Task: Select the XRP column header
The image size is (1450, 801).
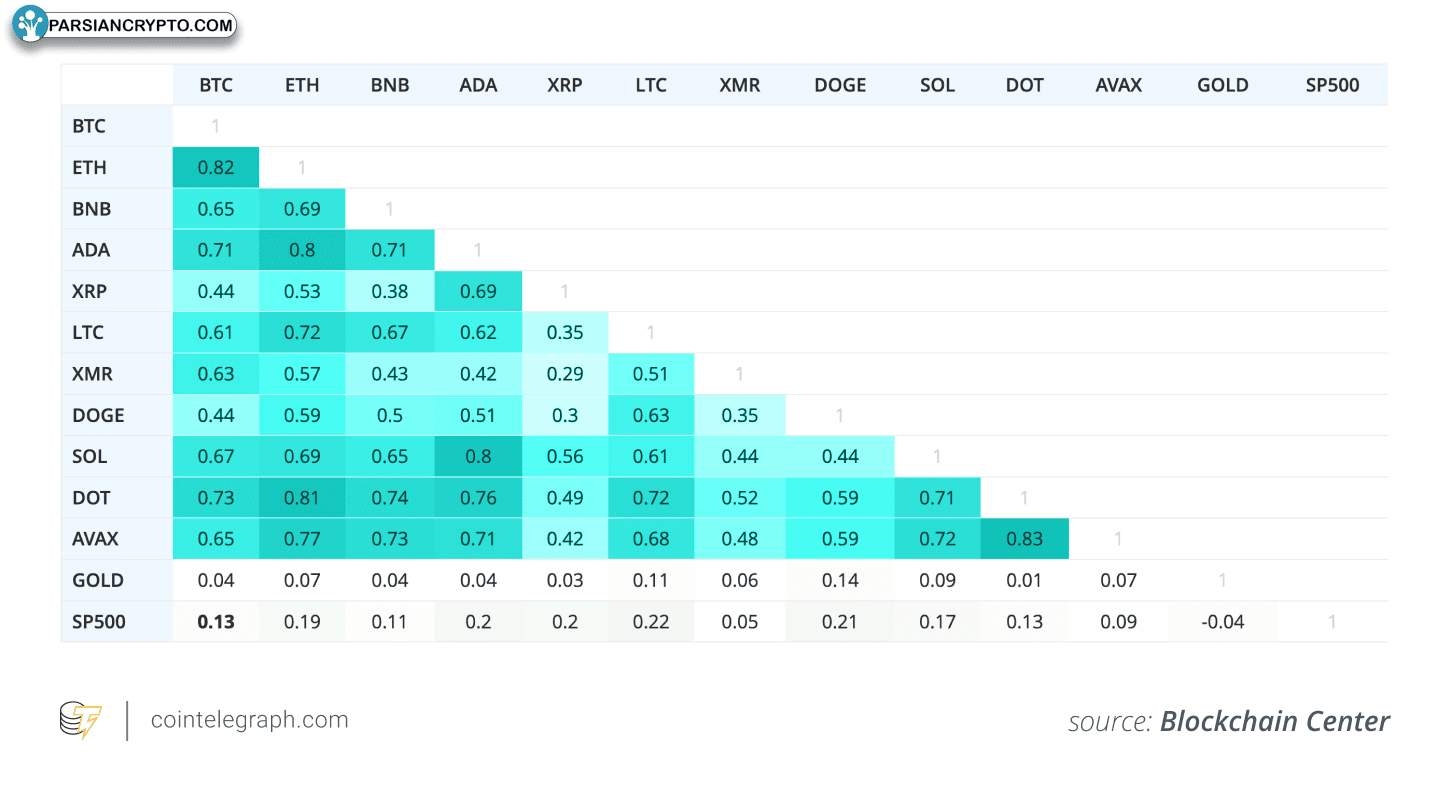Action: [565, 85]
